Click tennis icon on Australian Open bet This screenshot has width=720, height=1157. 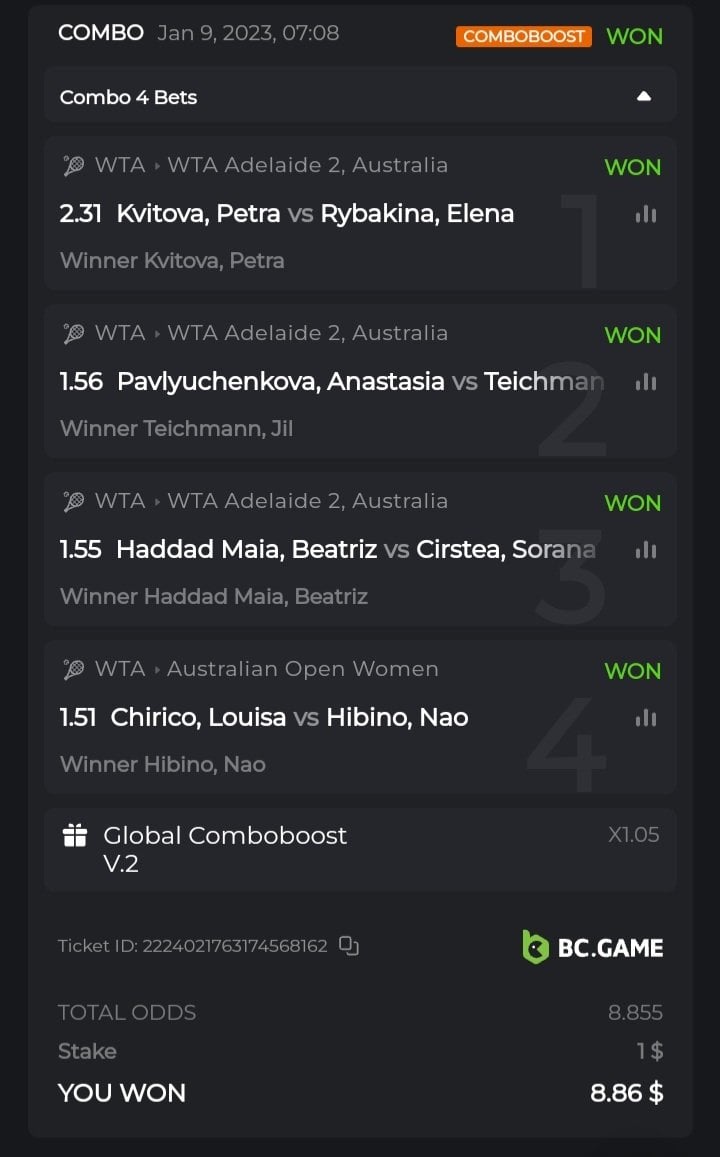pyautogui.click(x=74, y=670)
